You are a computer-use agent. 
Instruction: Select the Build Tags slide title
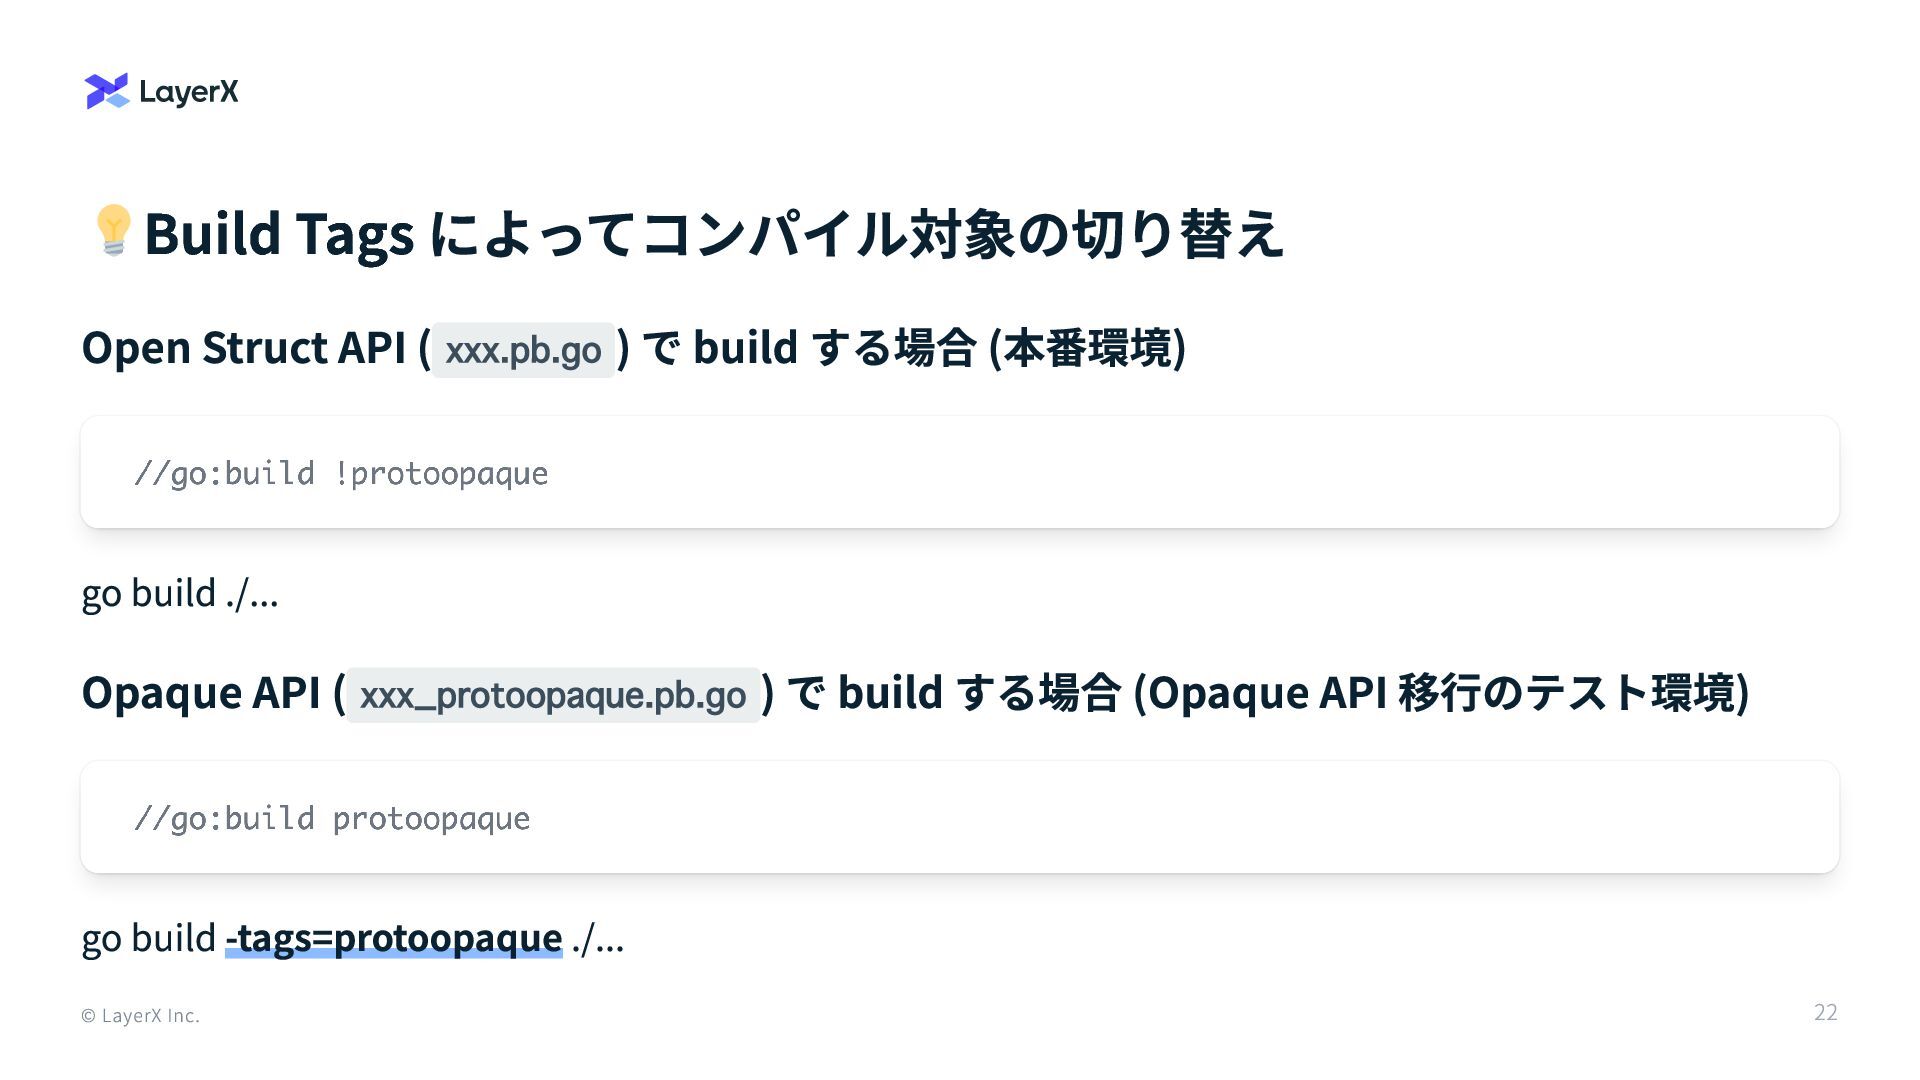[714, 234]
